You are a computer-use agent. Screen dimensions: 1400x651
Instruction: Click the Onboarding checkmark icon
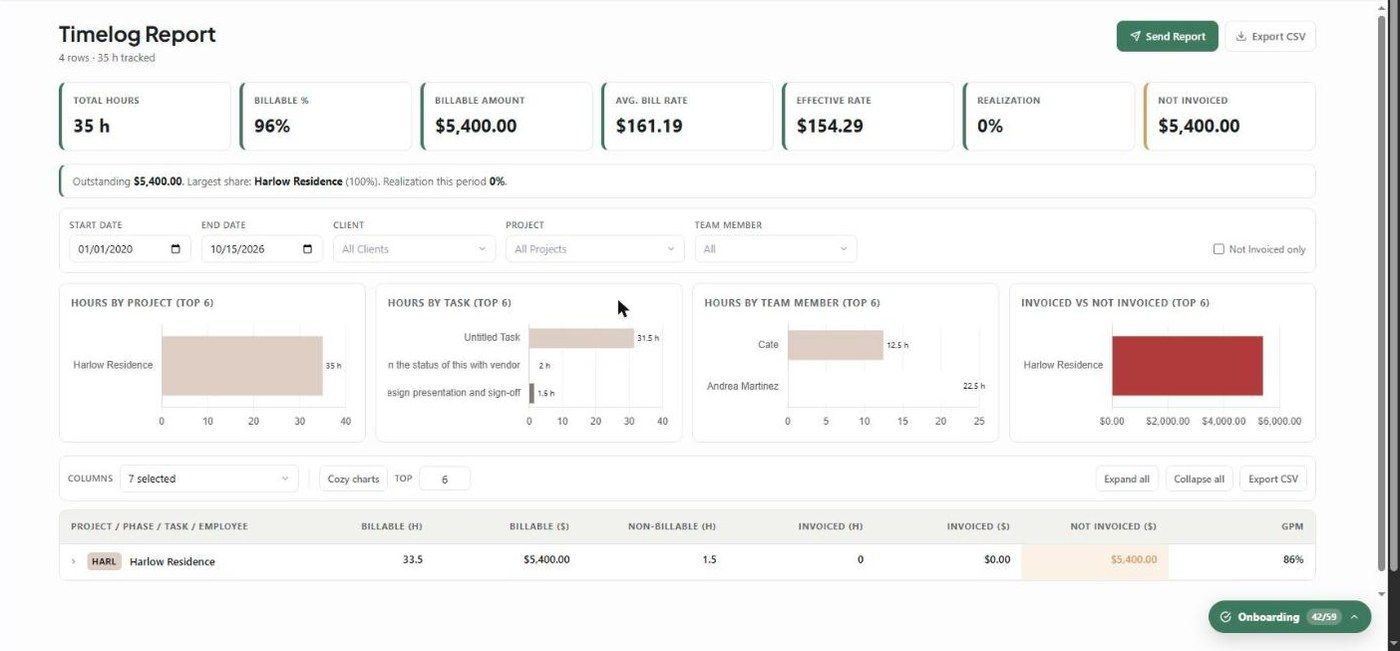1226,617
